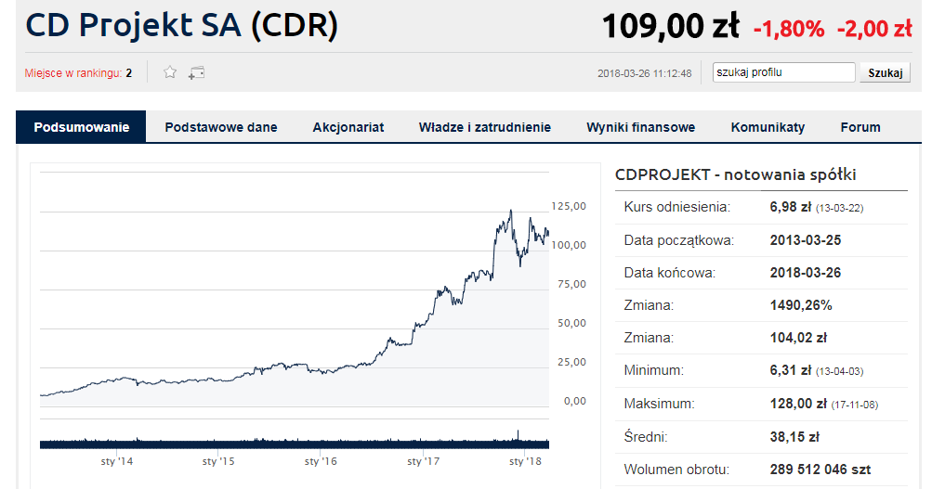Open the Podsumowanie tab
The height and width of the screenshot is (489, 945).
(x=81, y=127)
